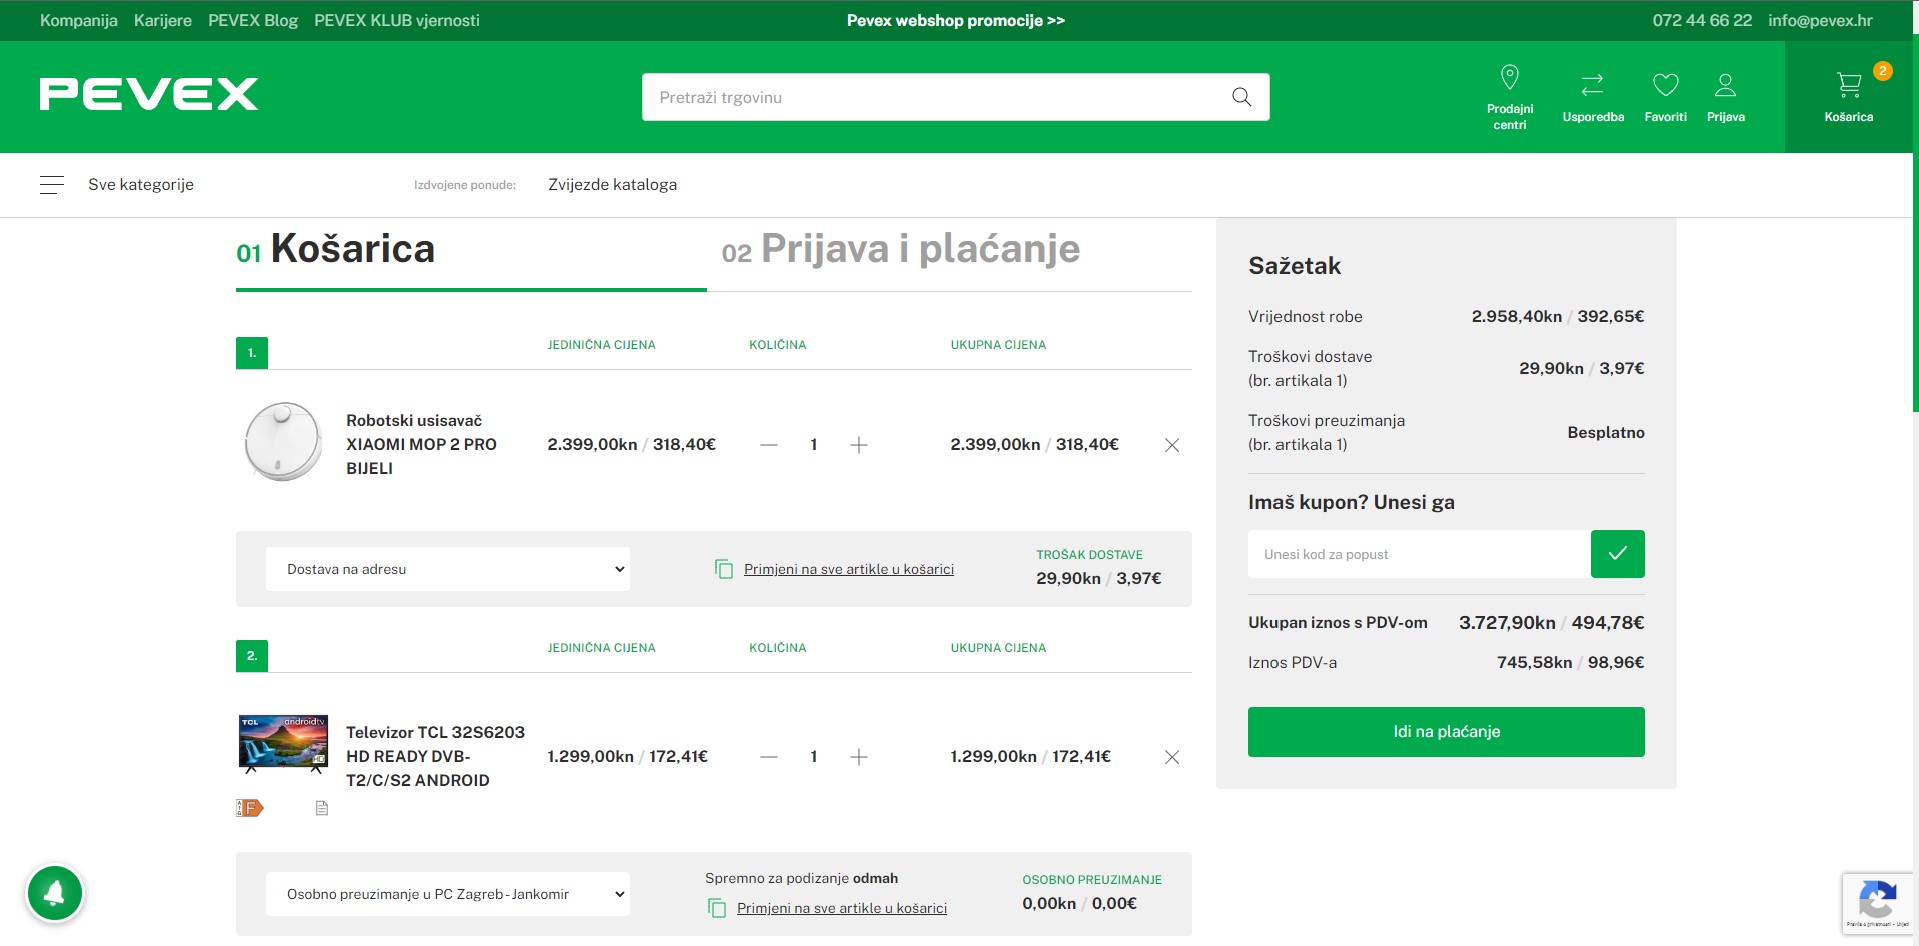
Task: Click energy label F icon for TCL TV
Action: pyautogui.click(x=249, y=808)
